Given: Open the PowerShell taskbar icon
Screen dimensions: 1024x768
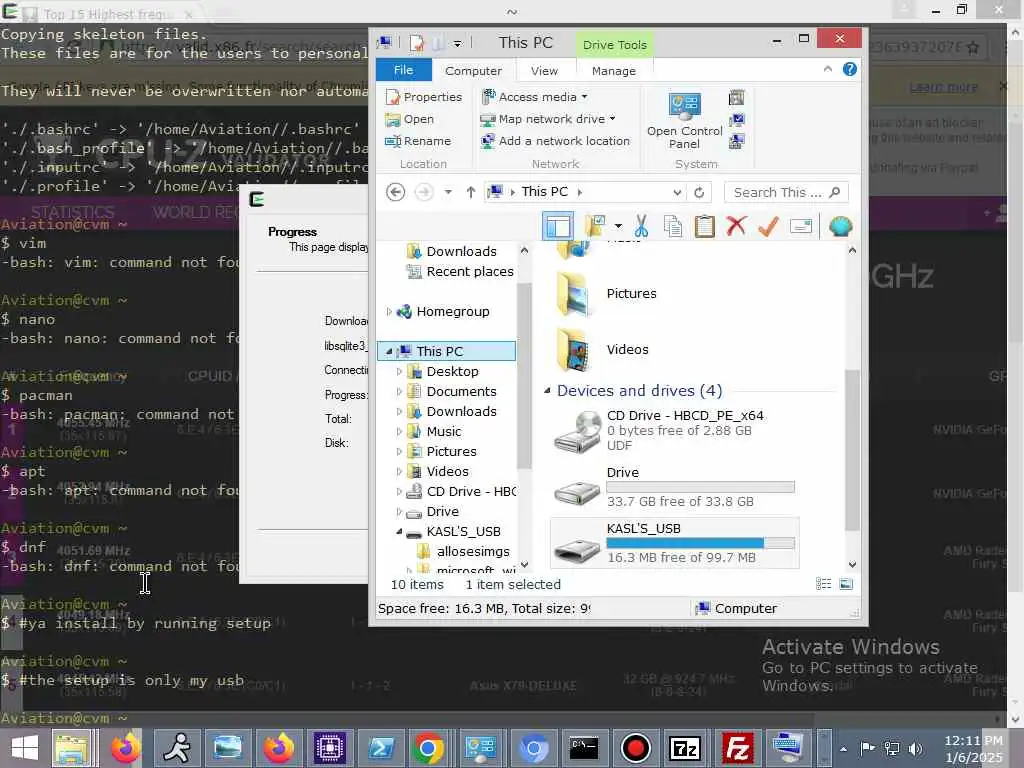Looking at the screenshot, I should pyautogui.click(x=381, y=748).
